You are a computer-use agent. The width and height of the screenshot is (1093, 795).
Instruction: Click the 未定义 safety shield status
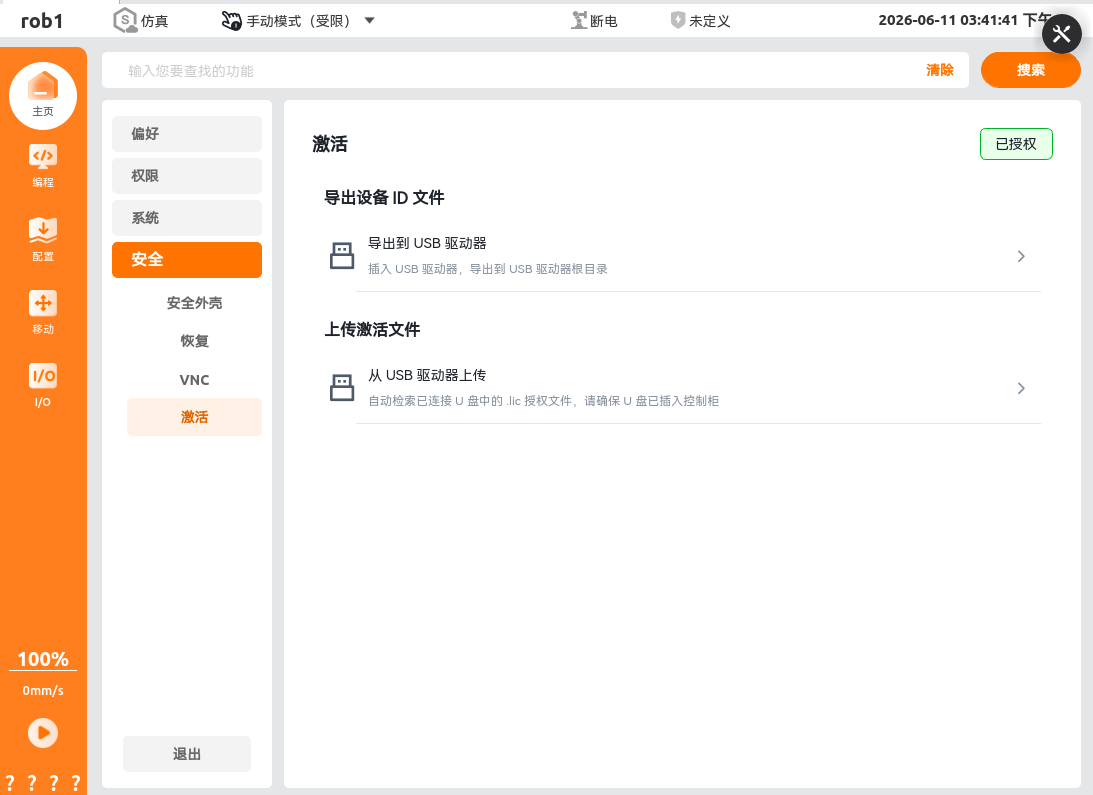tap(700, 21)
